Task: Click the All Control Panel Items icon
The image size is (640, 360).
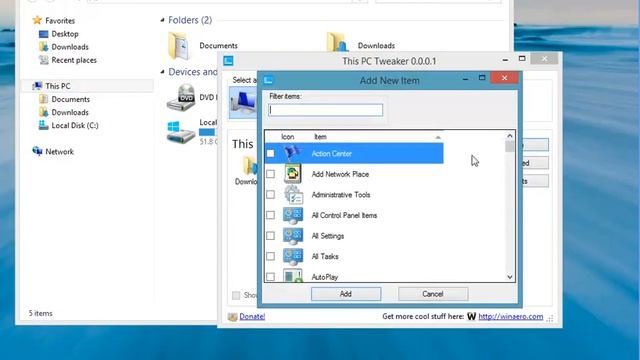Action: pyautogui.click(x=293, y=215)
